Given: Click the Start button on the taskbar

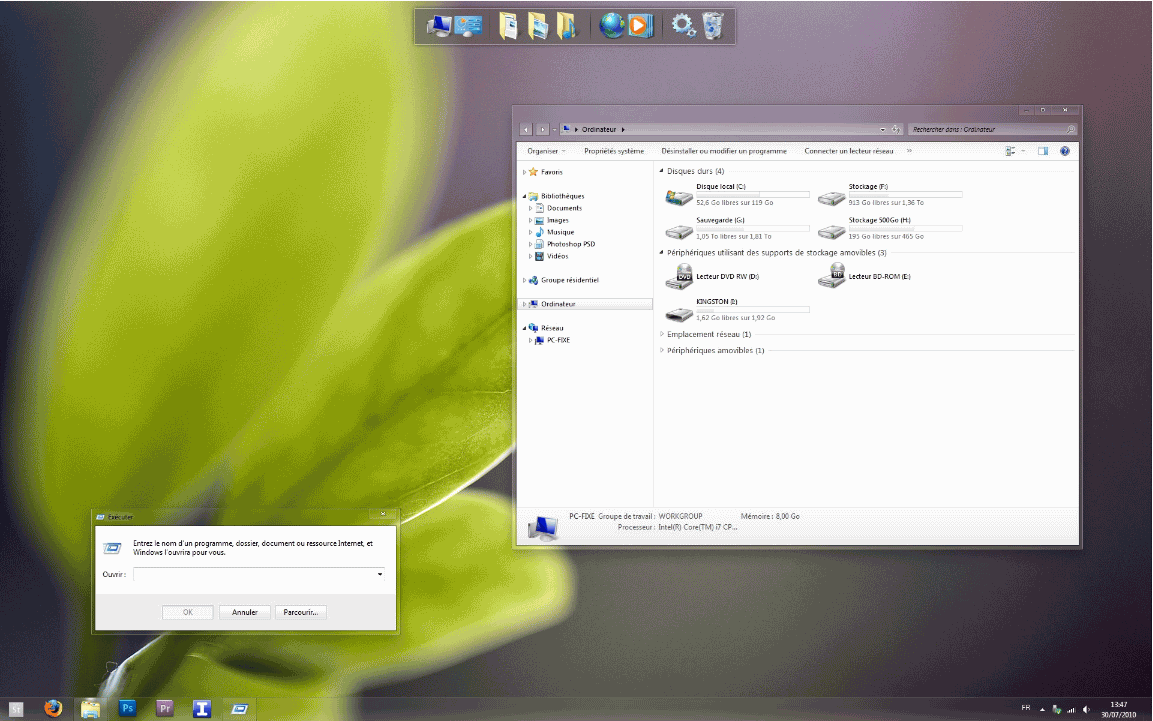Looking at the screenshot, I should pos(16,709).
